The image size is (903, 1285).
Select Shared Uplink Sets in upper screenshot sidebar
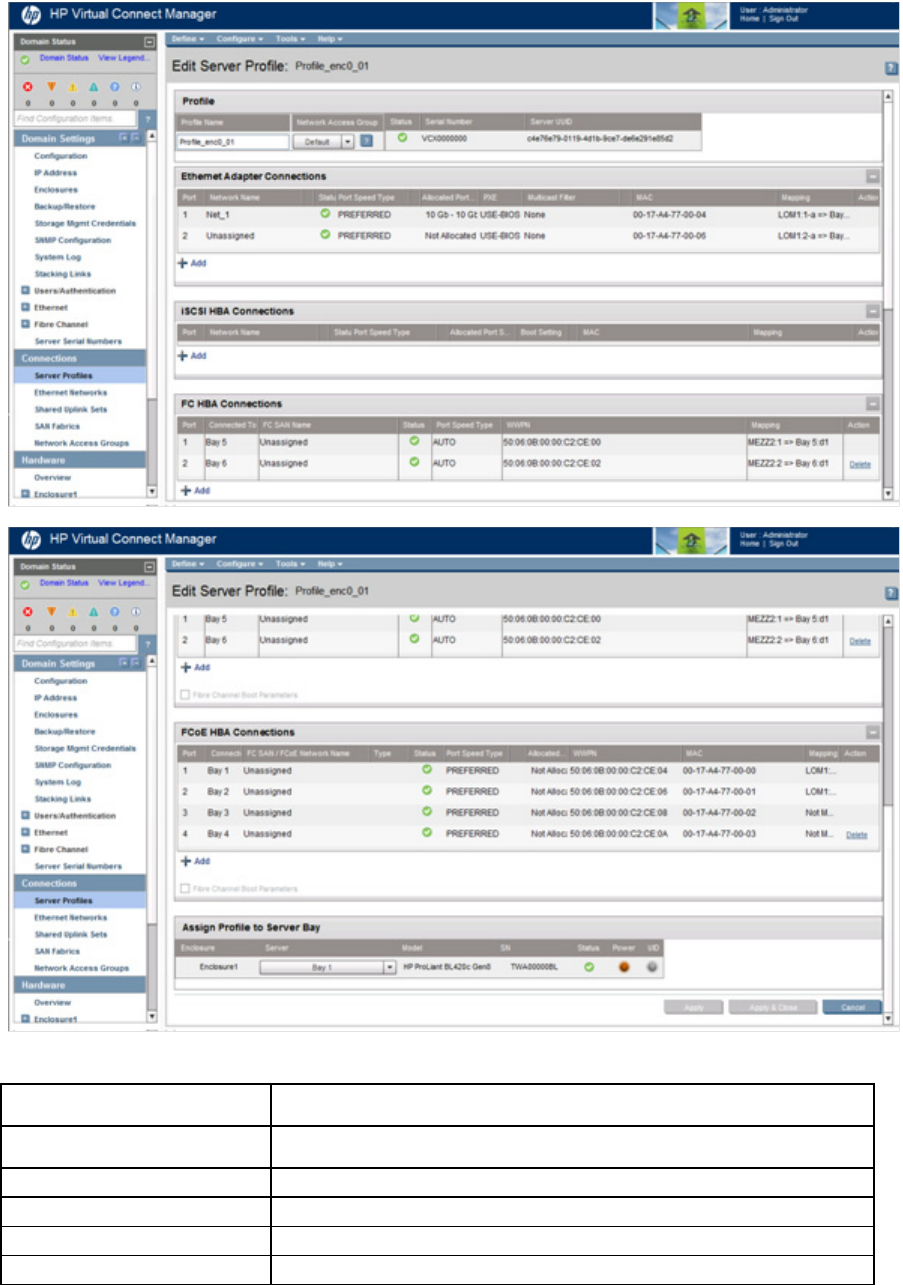tap(73, 409)
